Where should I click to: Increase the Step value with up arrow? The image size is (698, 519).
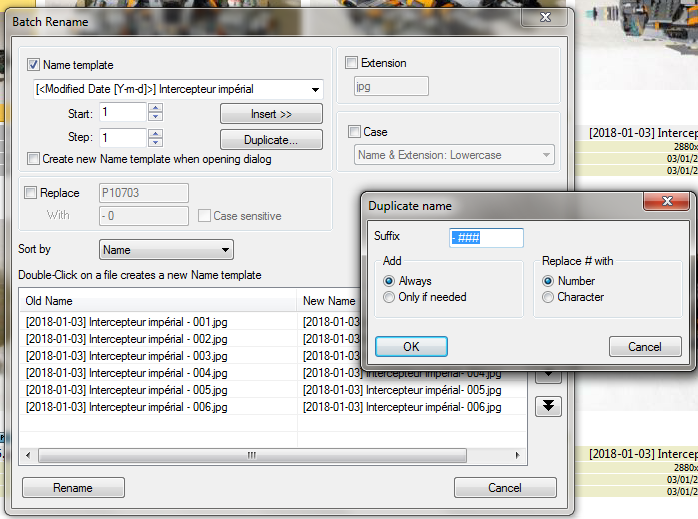click(x=155, y=133)
